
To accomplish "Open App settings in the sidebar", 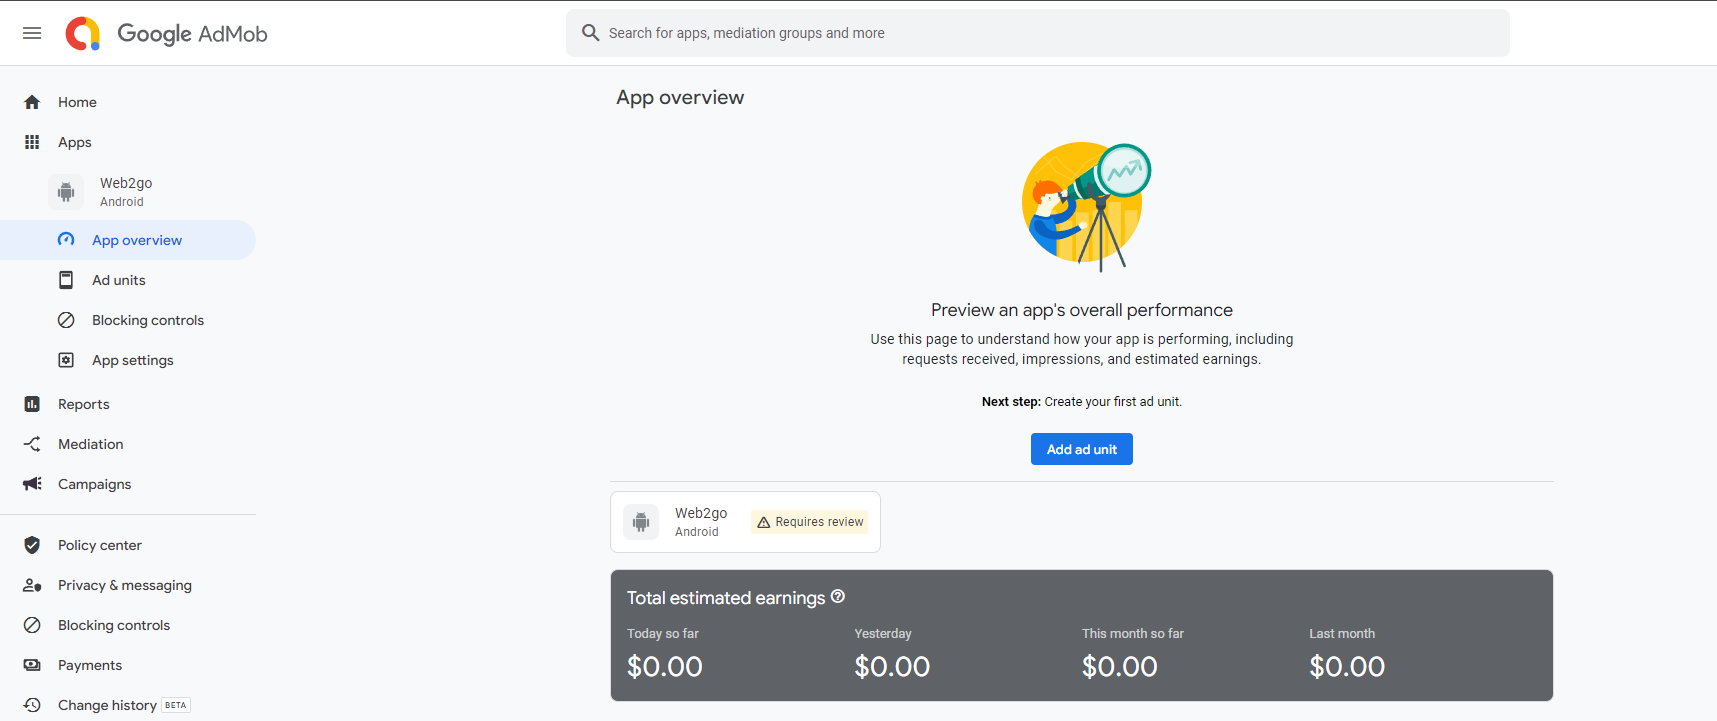I will click(133, 360).
